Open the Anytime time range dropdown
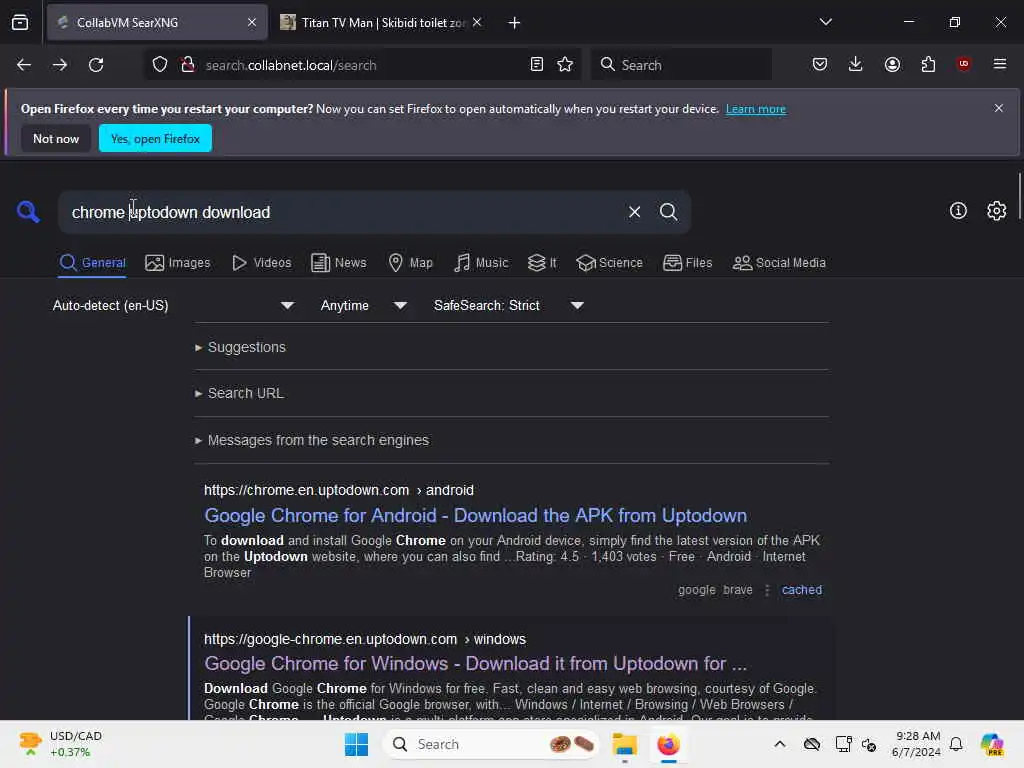 (x=363, y=306)
